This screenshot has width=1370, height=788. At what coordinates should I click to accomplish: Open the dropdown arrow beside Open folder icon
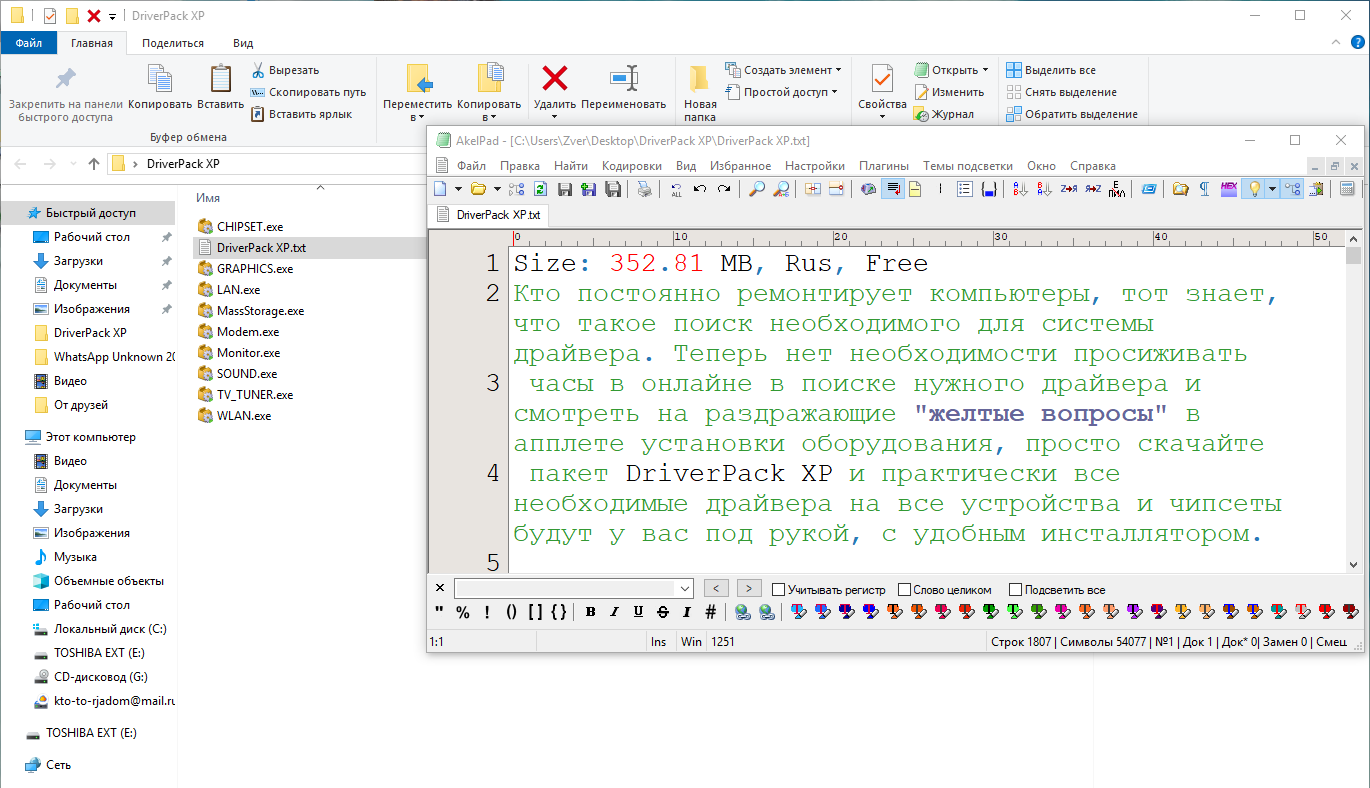pyautogui.click(x=497, y=188)
